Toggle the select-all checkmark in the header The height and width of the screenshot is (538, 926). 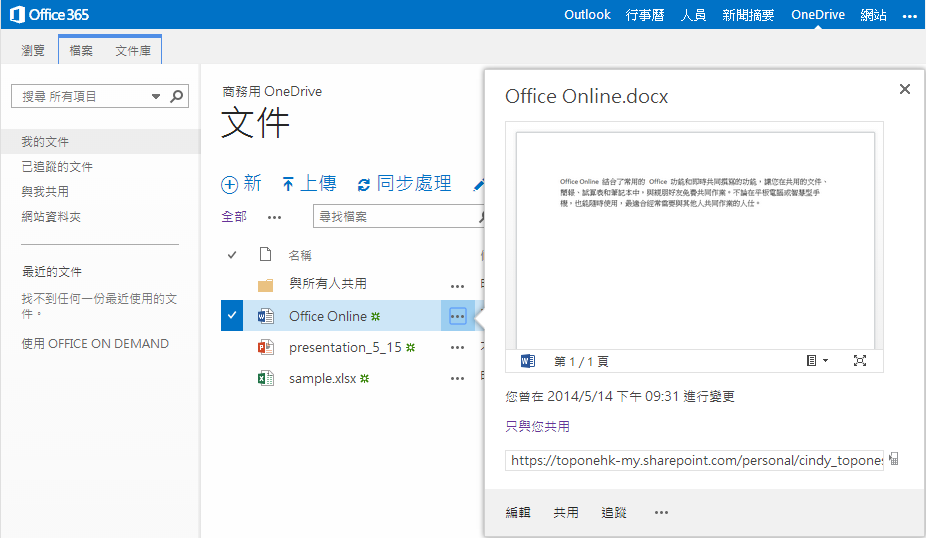tap(232, 255)
